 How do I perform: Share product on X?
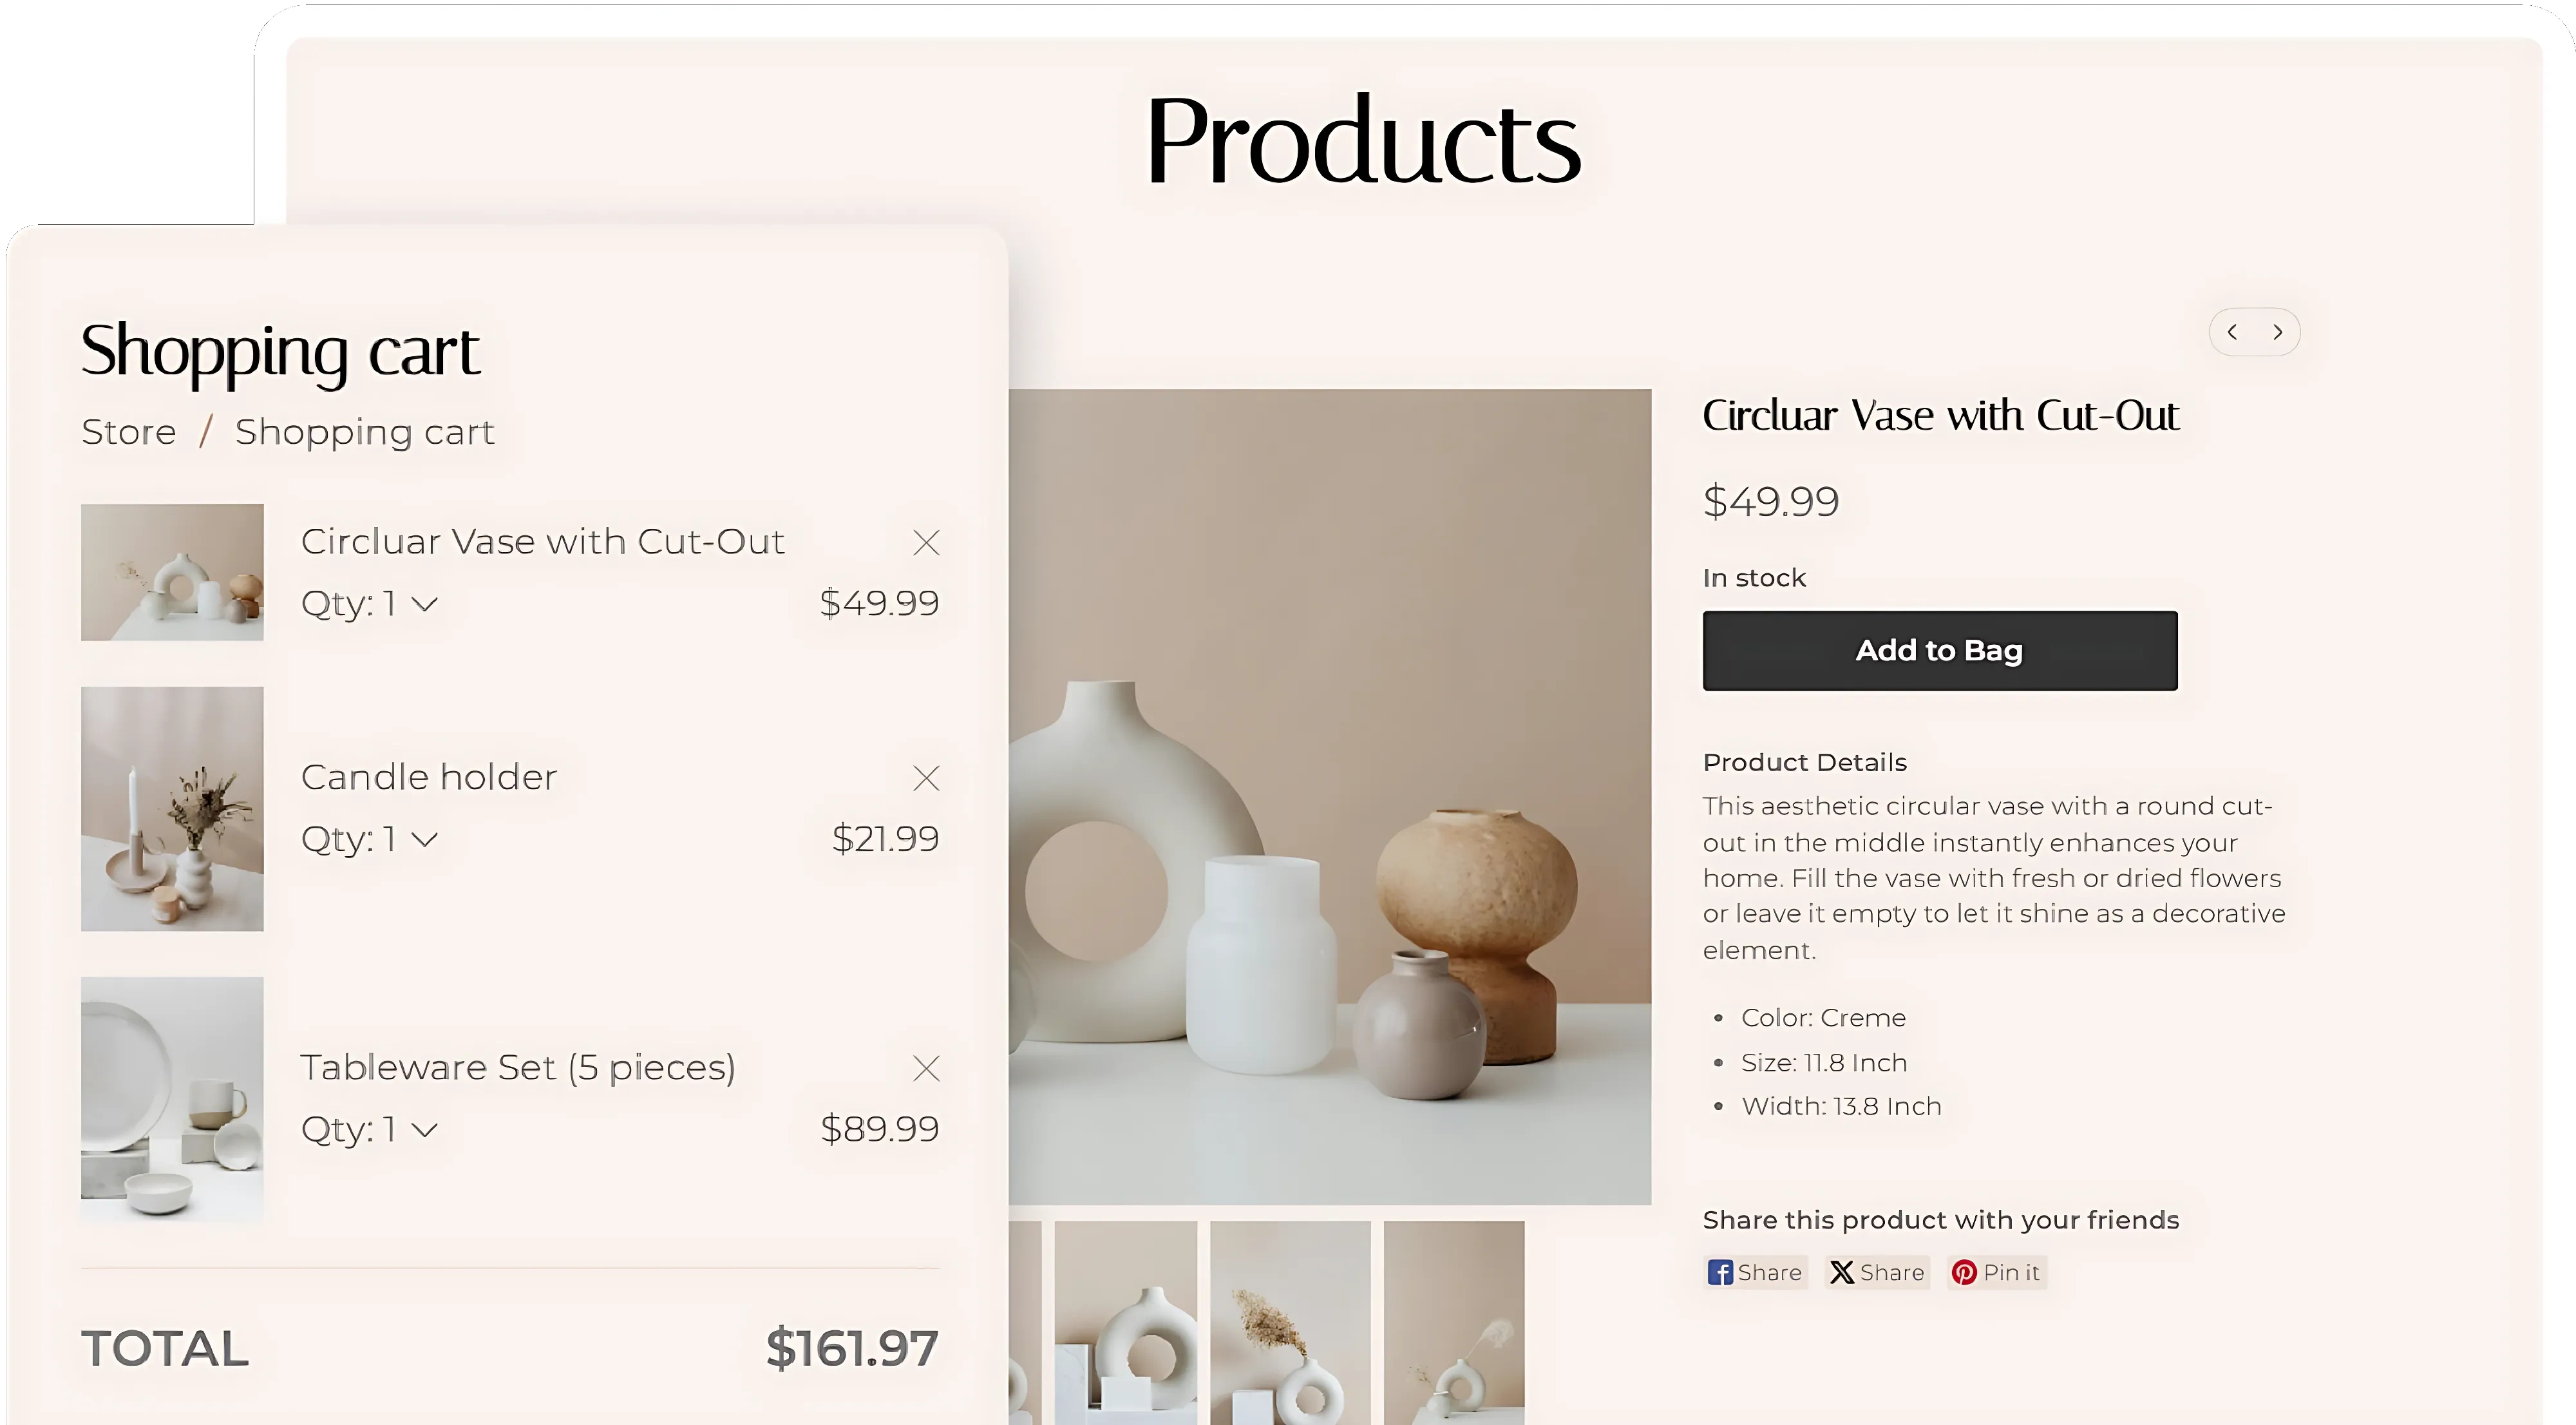(x=1877, y=1272)
